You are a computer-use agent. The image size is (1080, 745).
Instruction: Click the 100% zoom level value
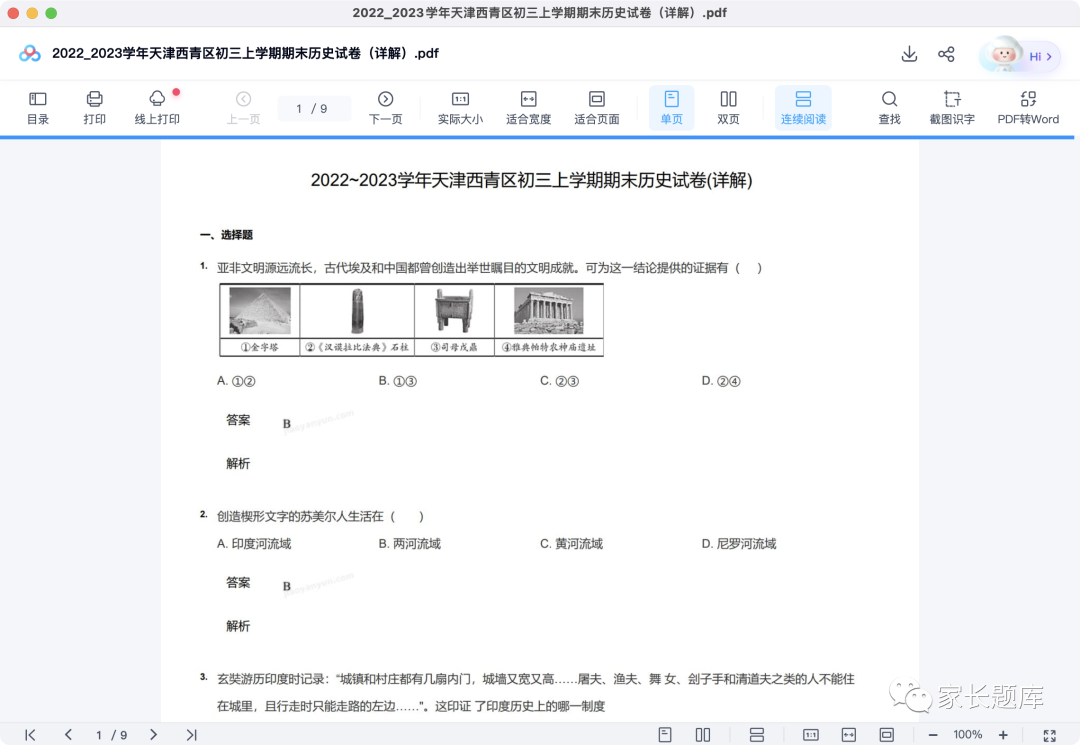coord(968,735)
